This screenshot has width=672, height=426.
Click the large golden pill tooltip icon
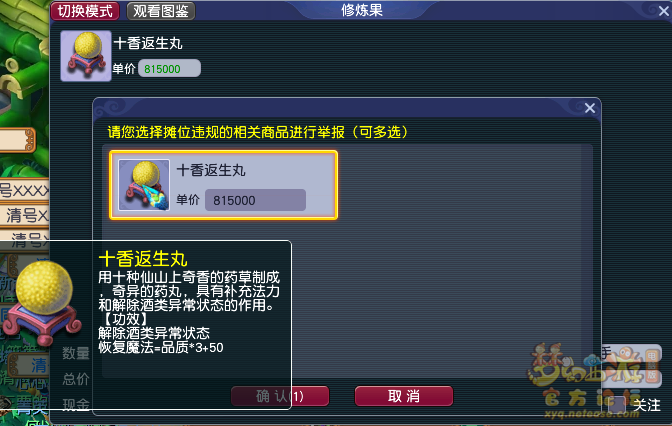[x=43, y=302]
